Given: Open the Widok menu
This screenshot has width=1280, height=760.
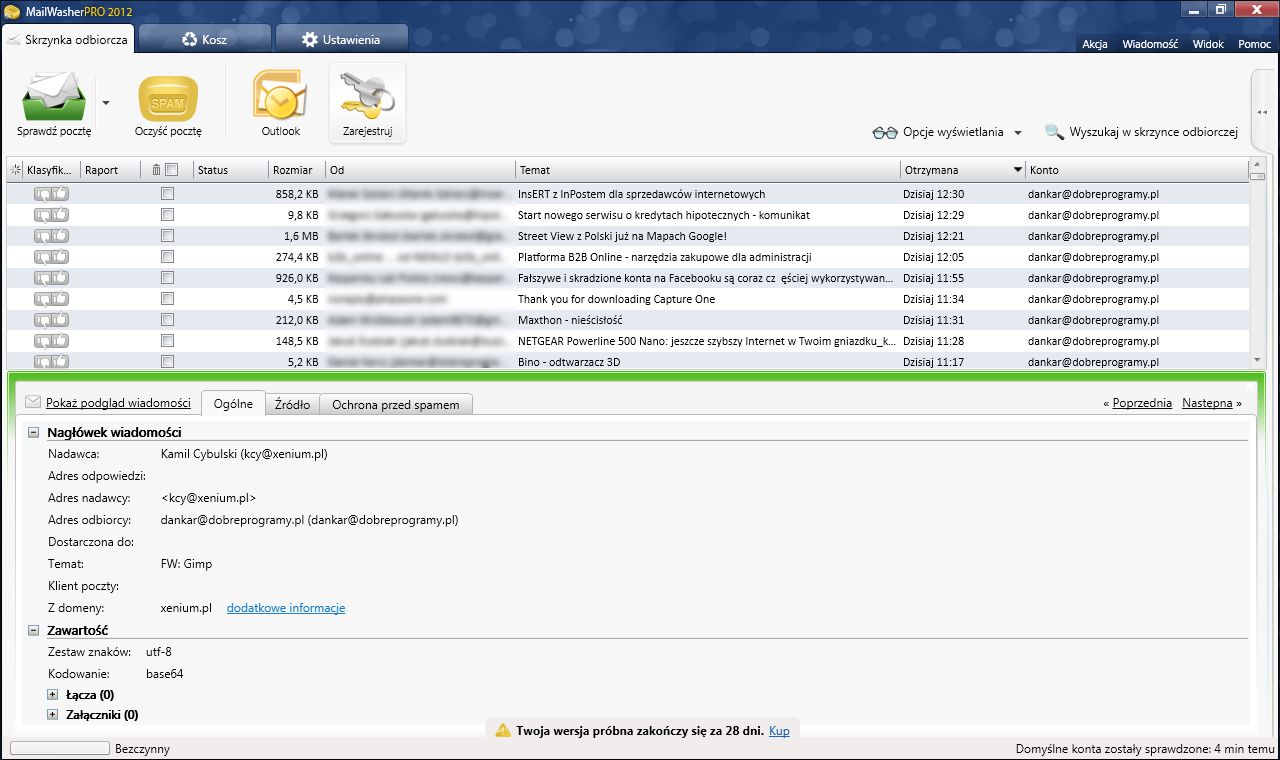Looking at the screenshot, I should point(1208,44).
